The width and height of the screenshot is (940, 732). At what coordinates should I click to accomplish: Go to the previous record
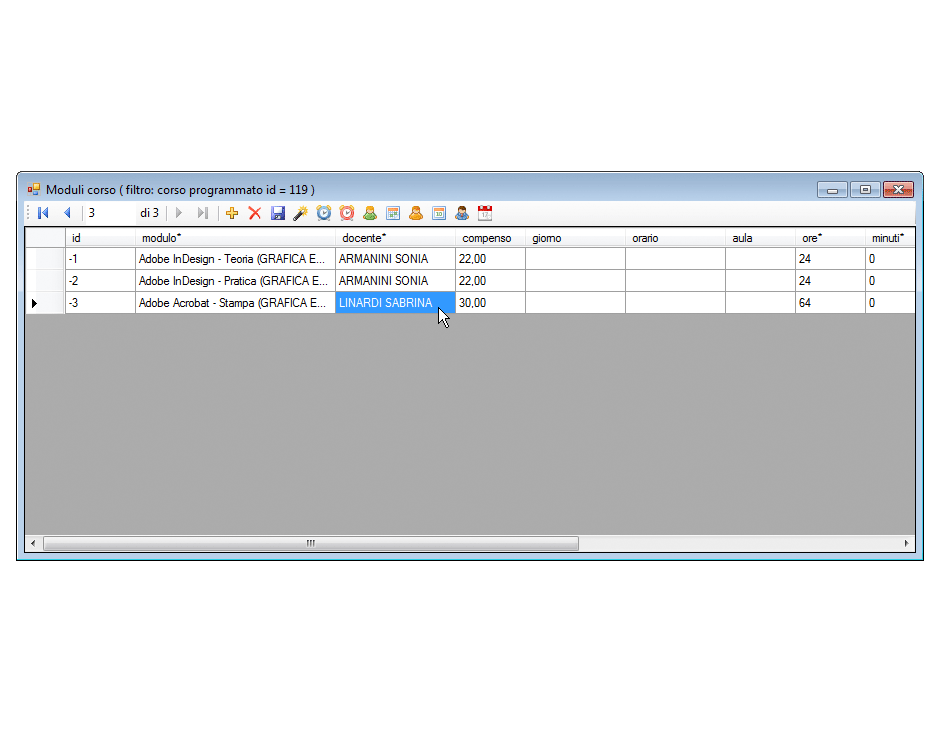coord(67,213)
